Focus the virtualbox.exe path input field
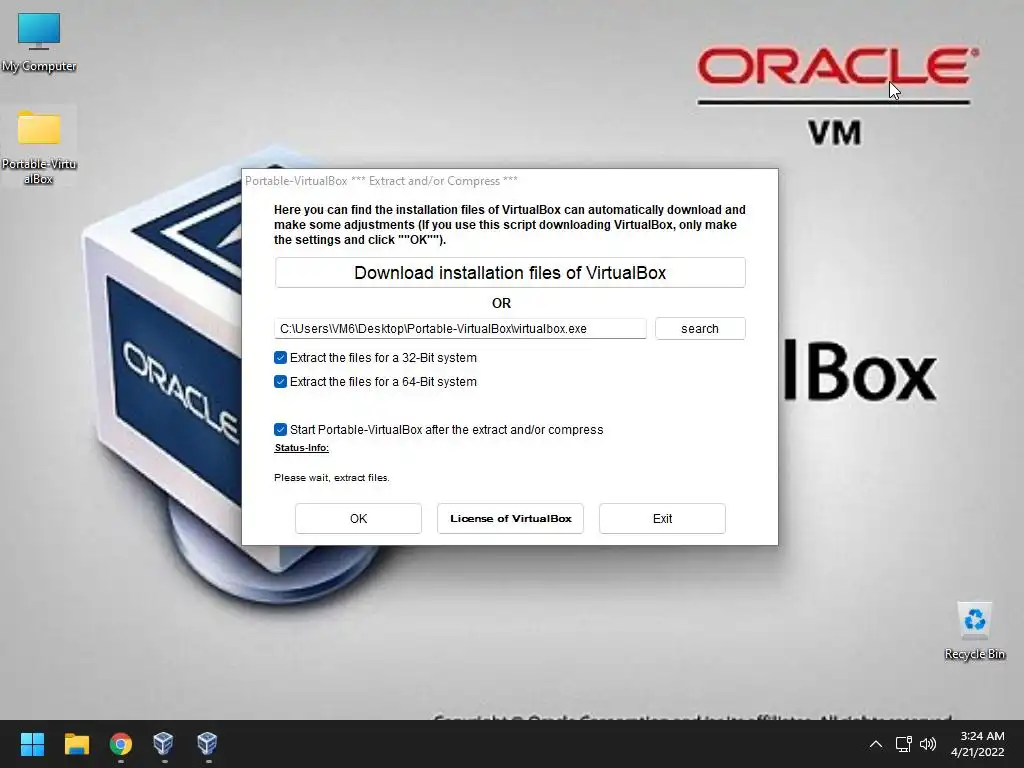1024x768 pixels. coord(460,328)
